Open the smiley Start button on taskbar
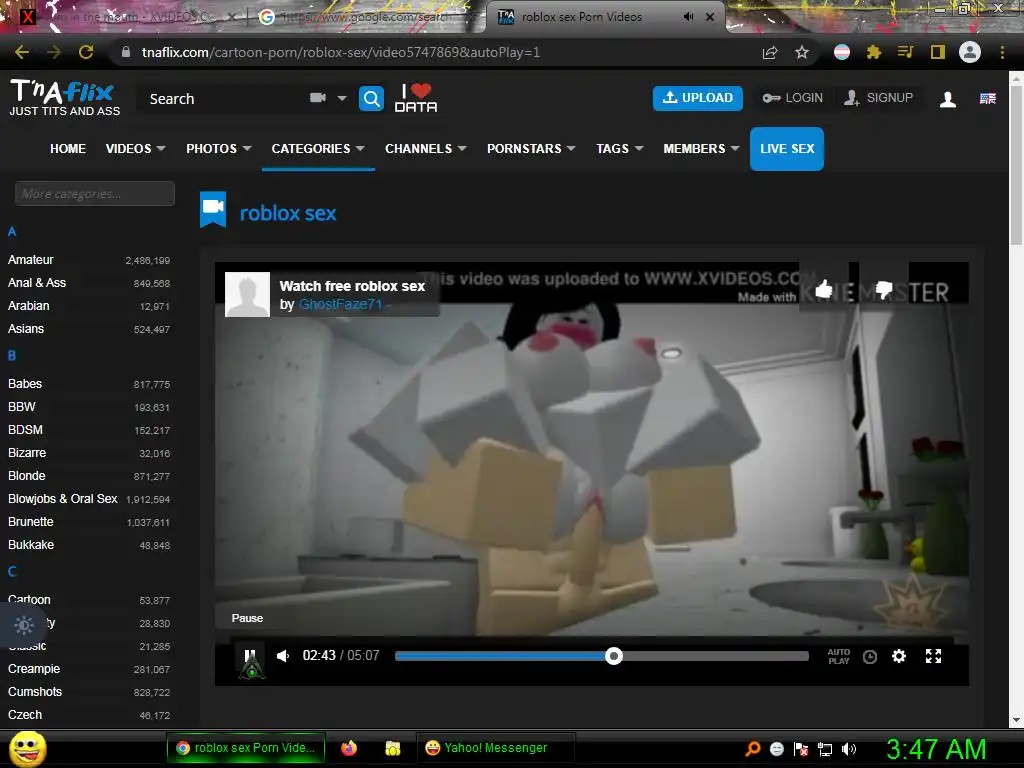This screenshot has width=1024, height=768. (27, 748)
